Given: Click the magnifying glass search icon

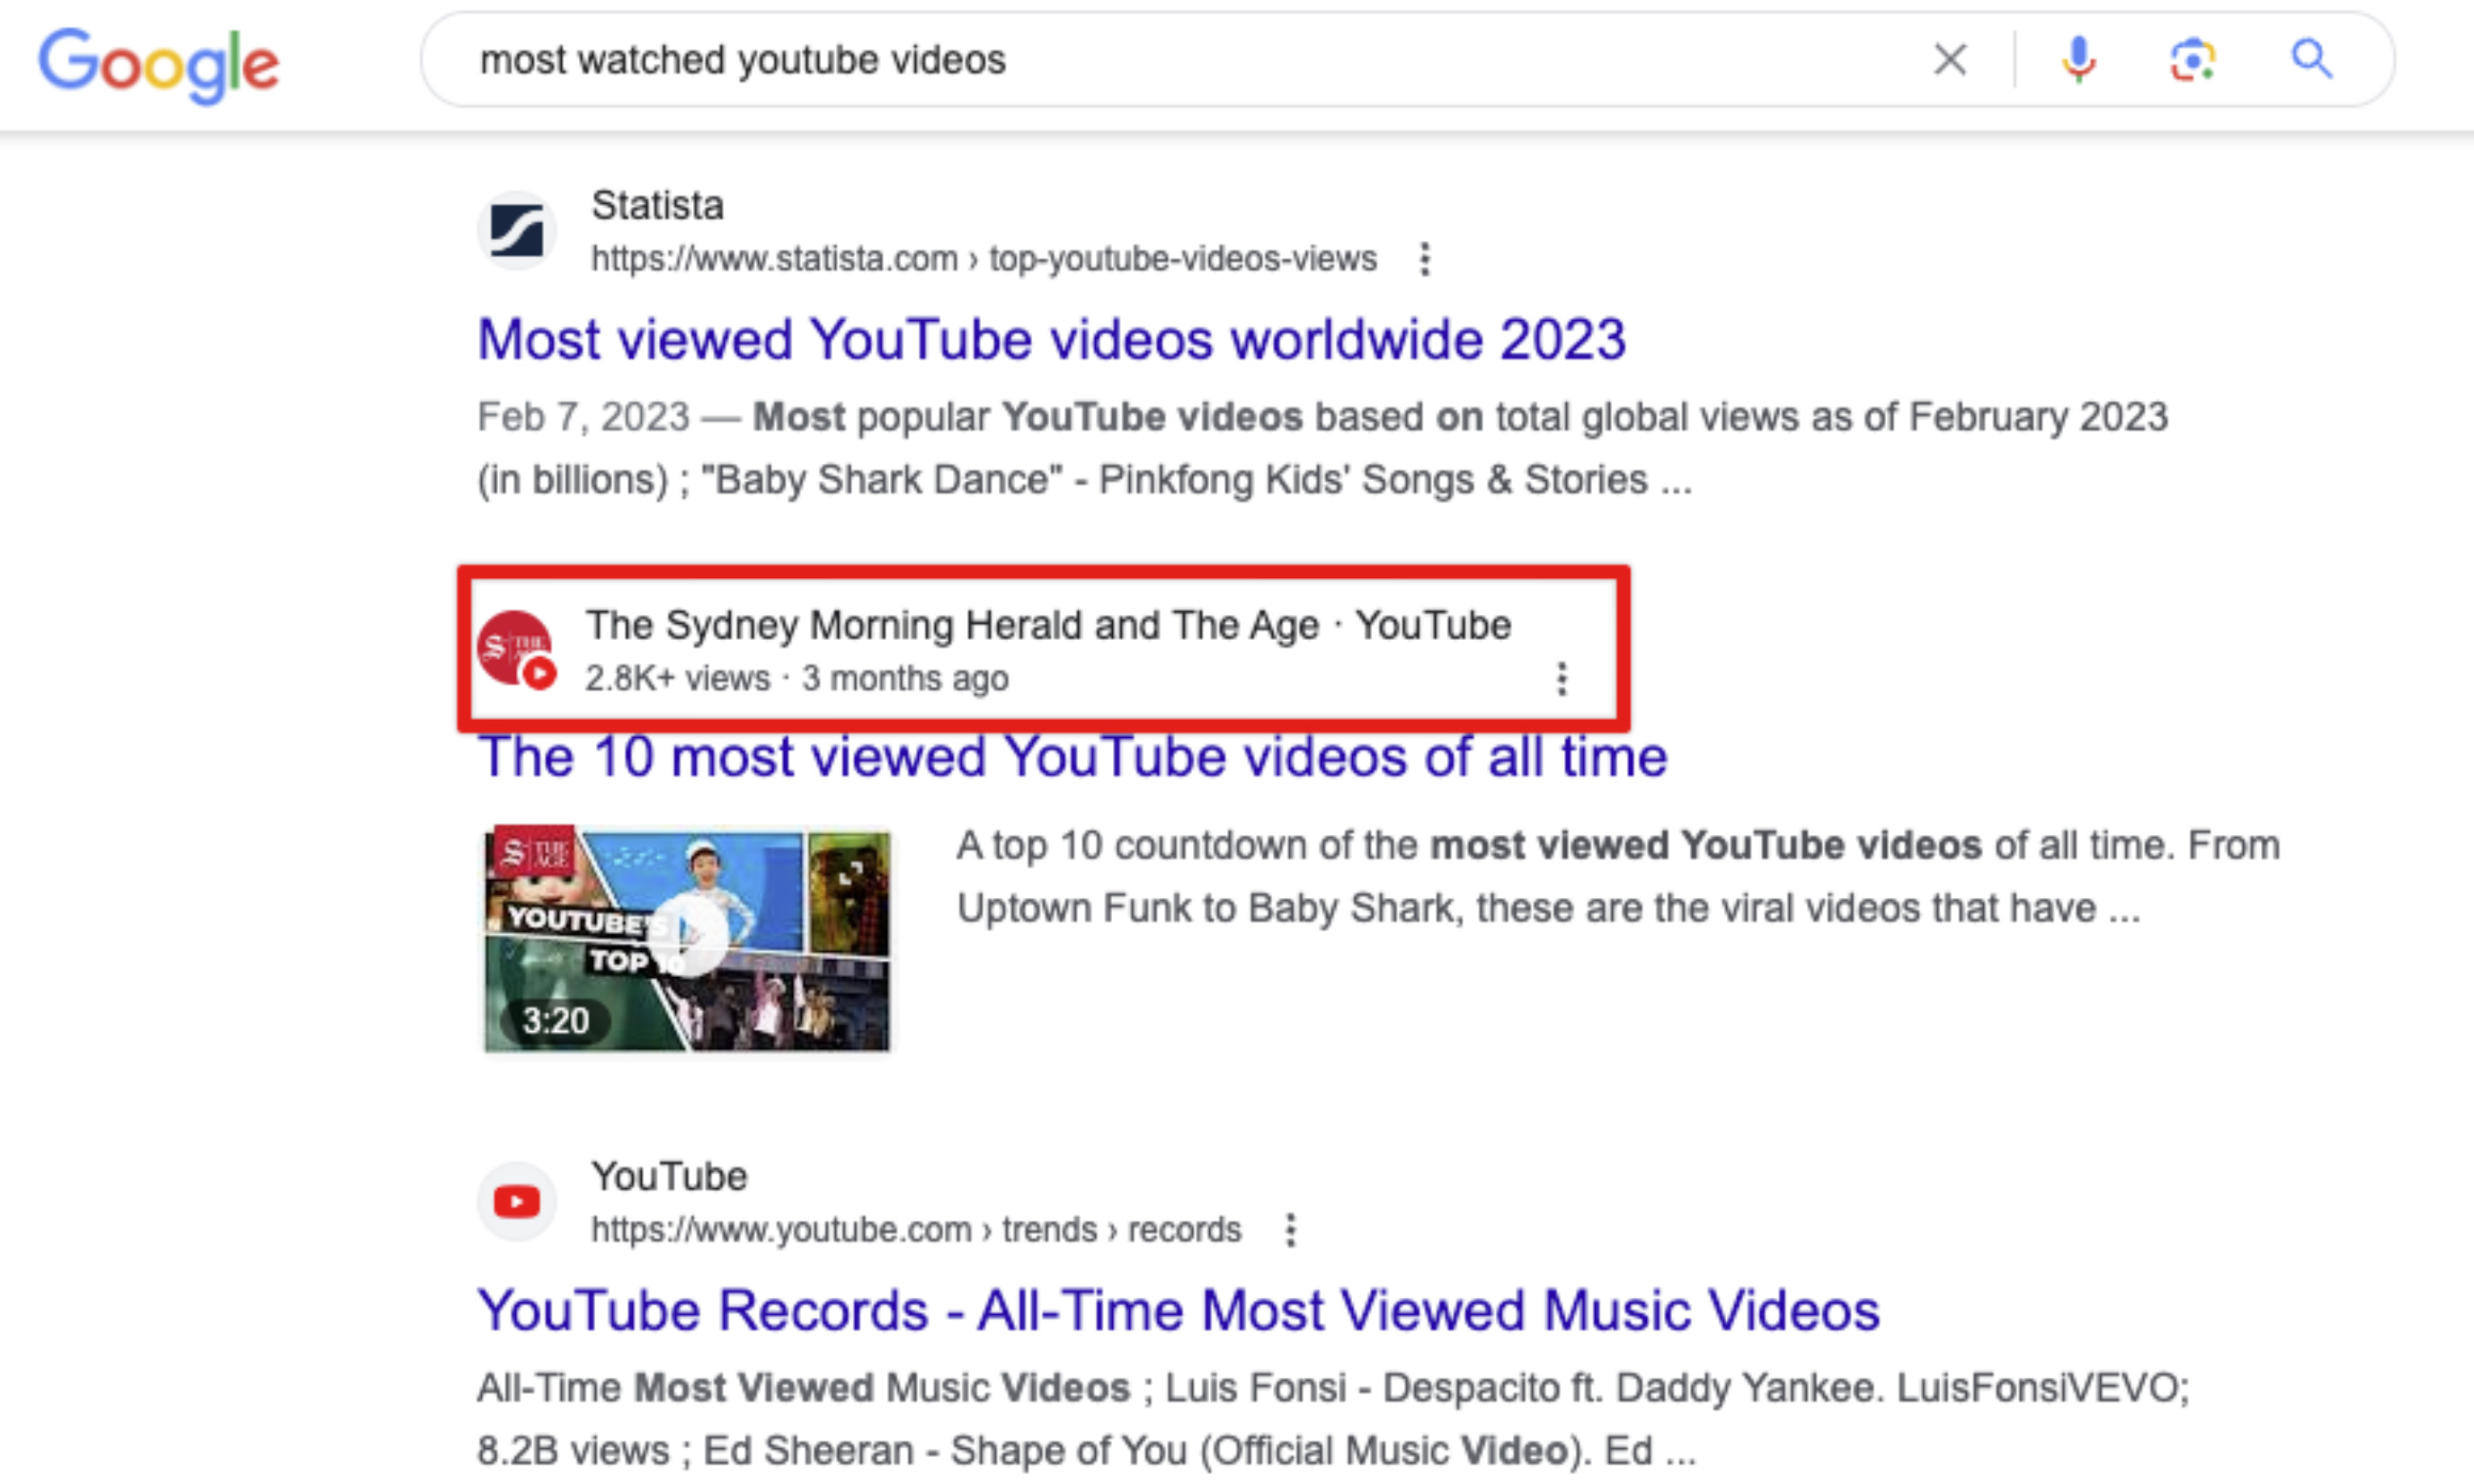Looking at the screenshot, I should [x=2311, y=60].
